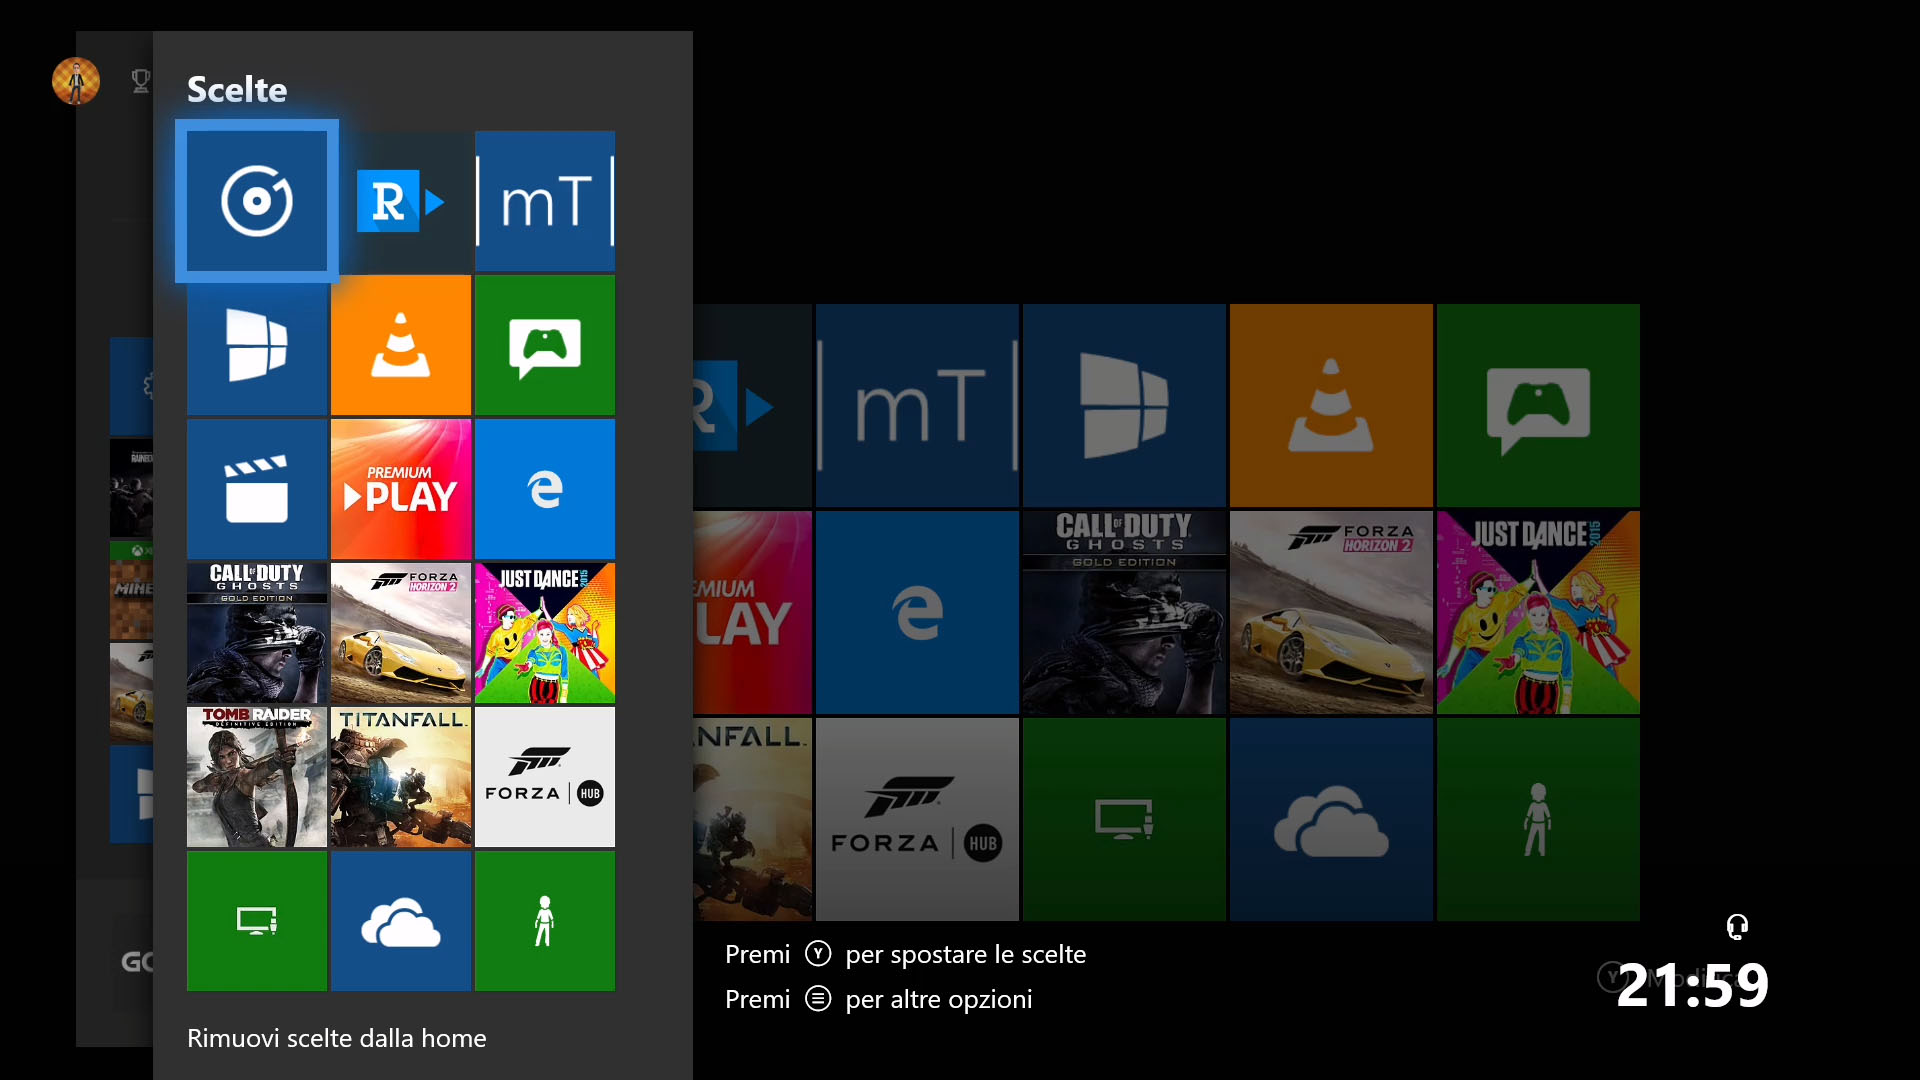Open the blue Windows-style shield tile
Screen dimensions: 1920x1080
(x=257, y=345)
